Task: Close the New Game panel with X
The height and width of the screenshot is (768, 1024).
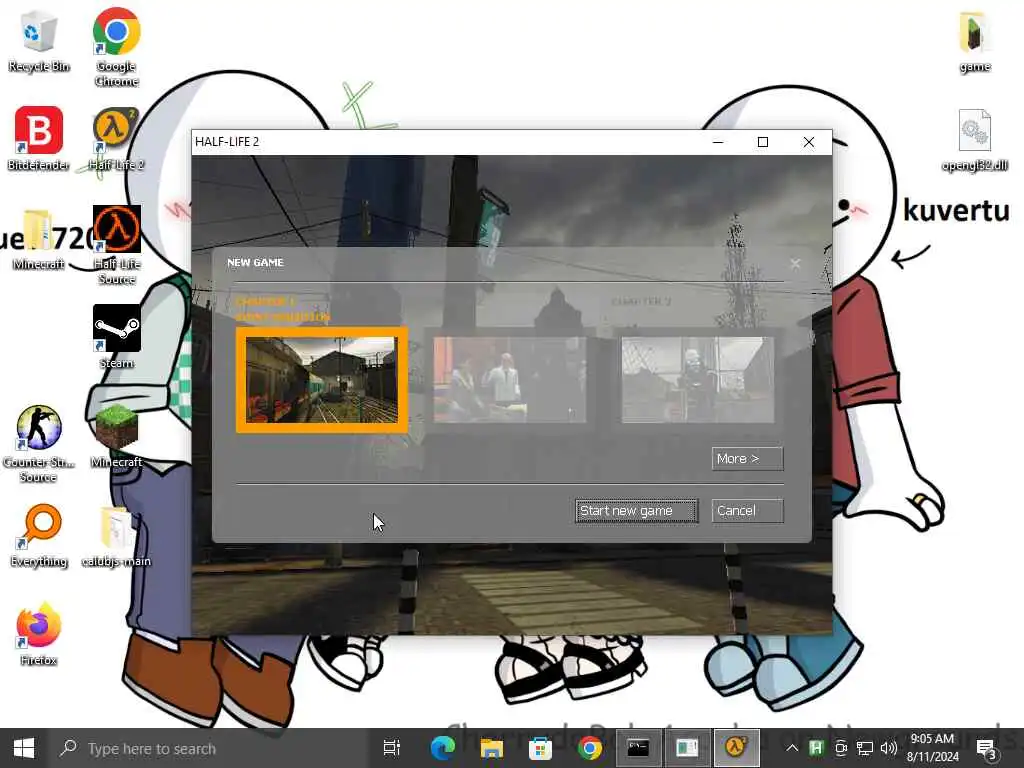Action: pyautogui.click(x=795, y=263)
